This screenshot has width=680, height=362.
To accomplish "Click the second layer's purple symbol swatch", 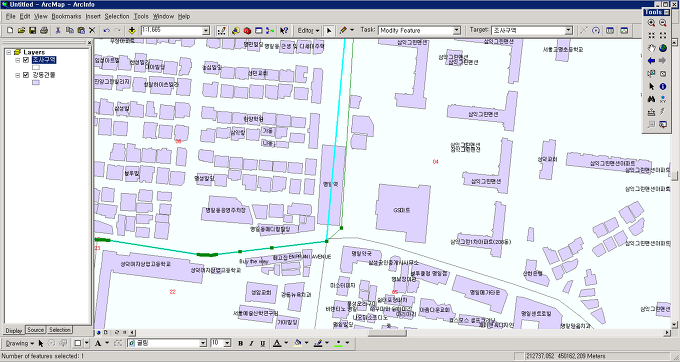I will tap(36, 82).
